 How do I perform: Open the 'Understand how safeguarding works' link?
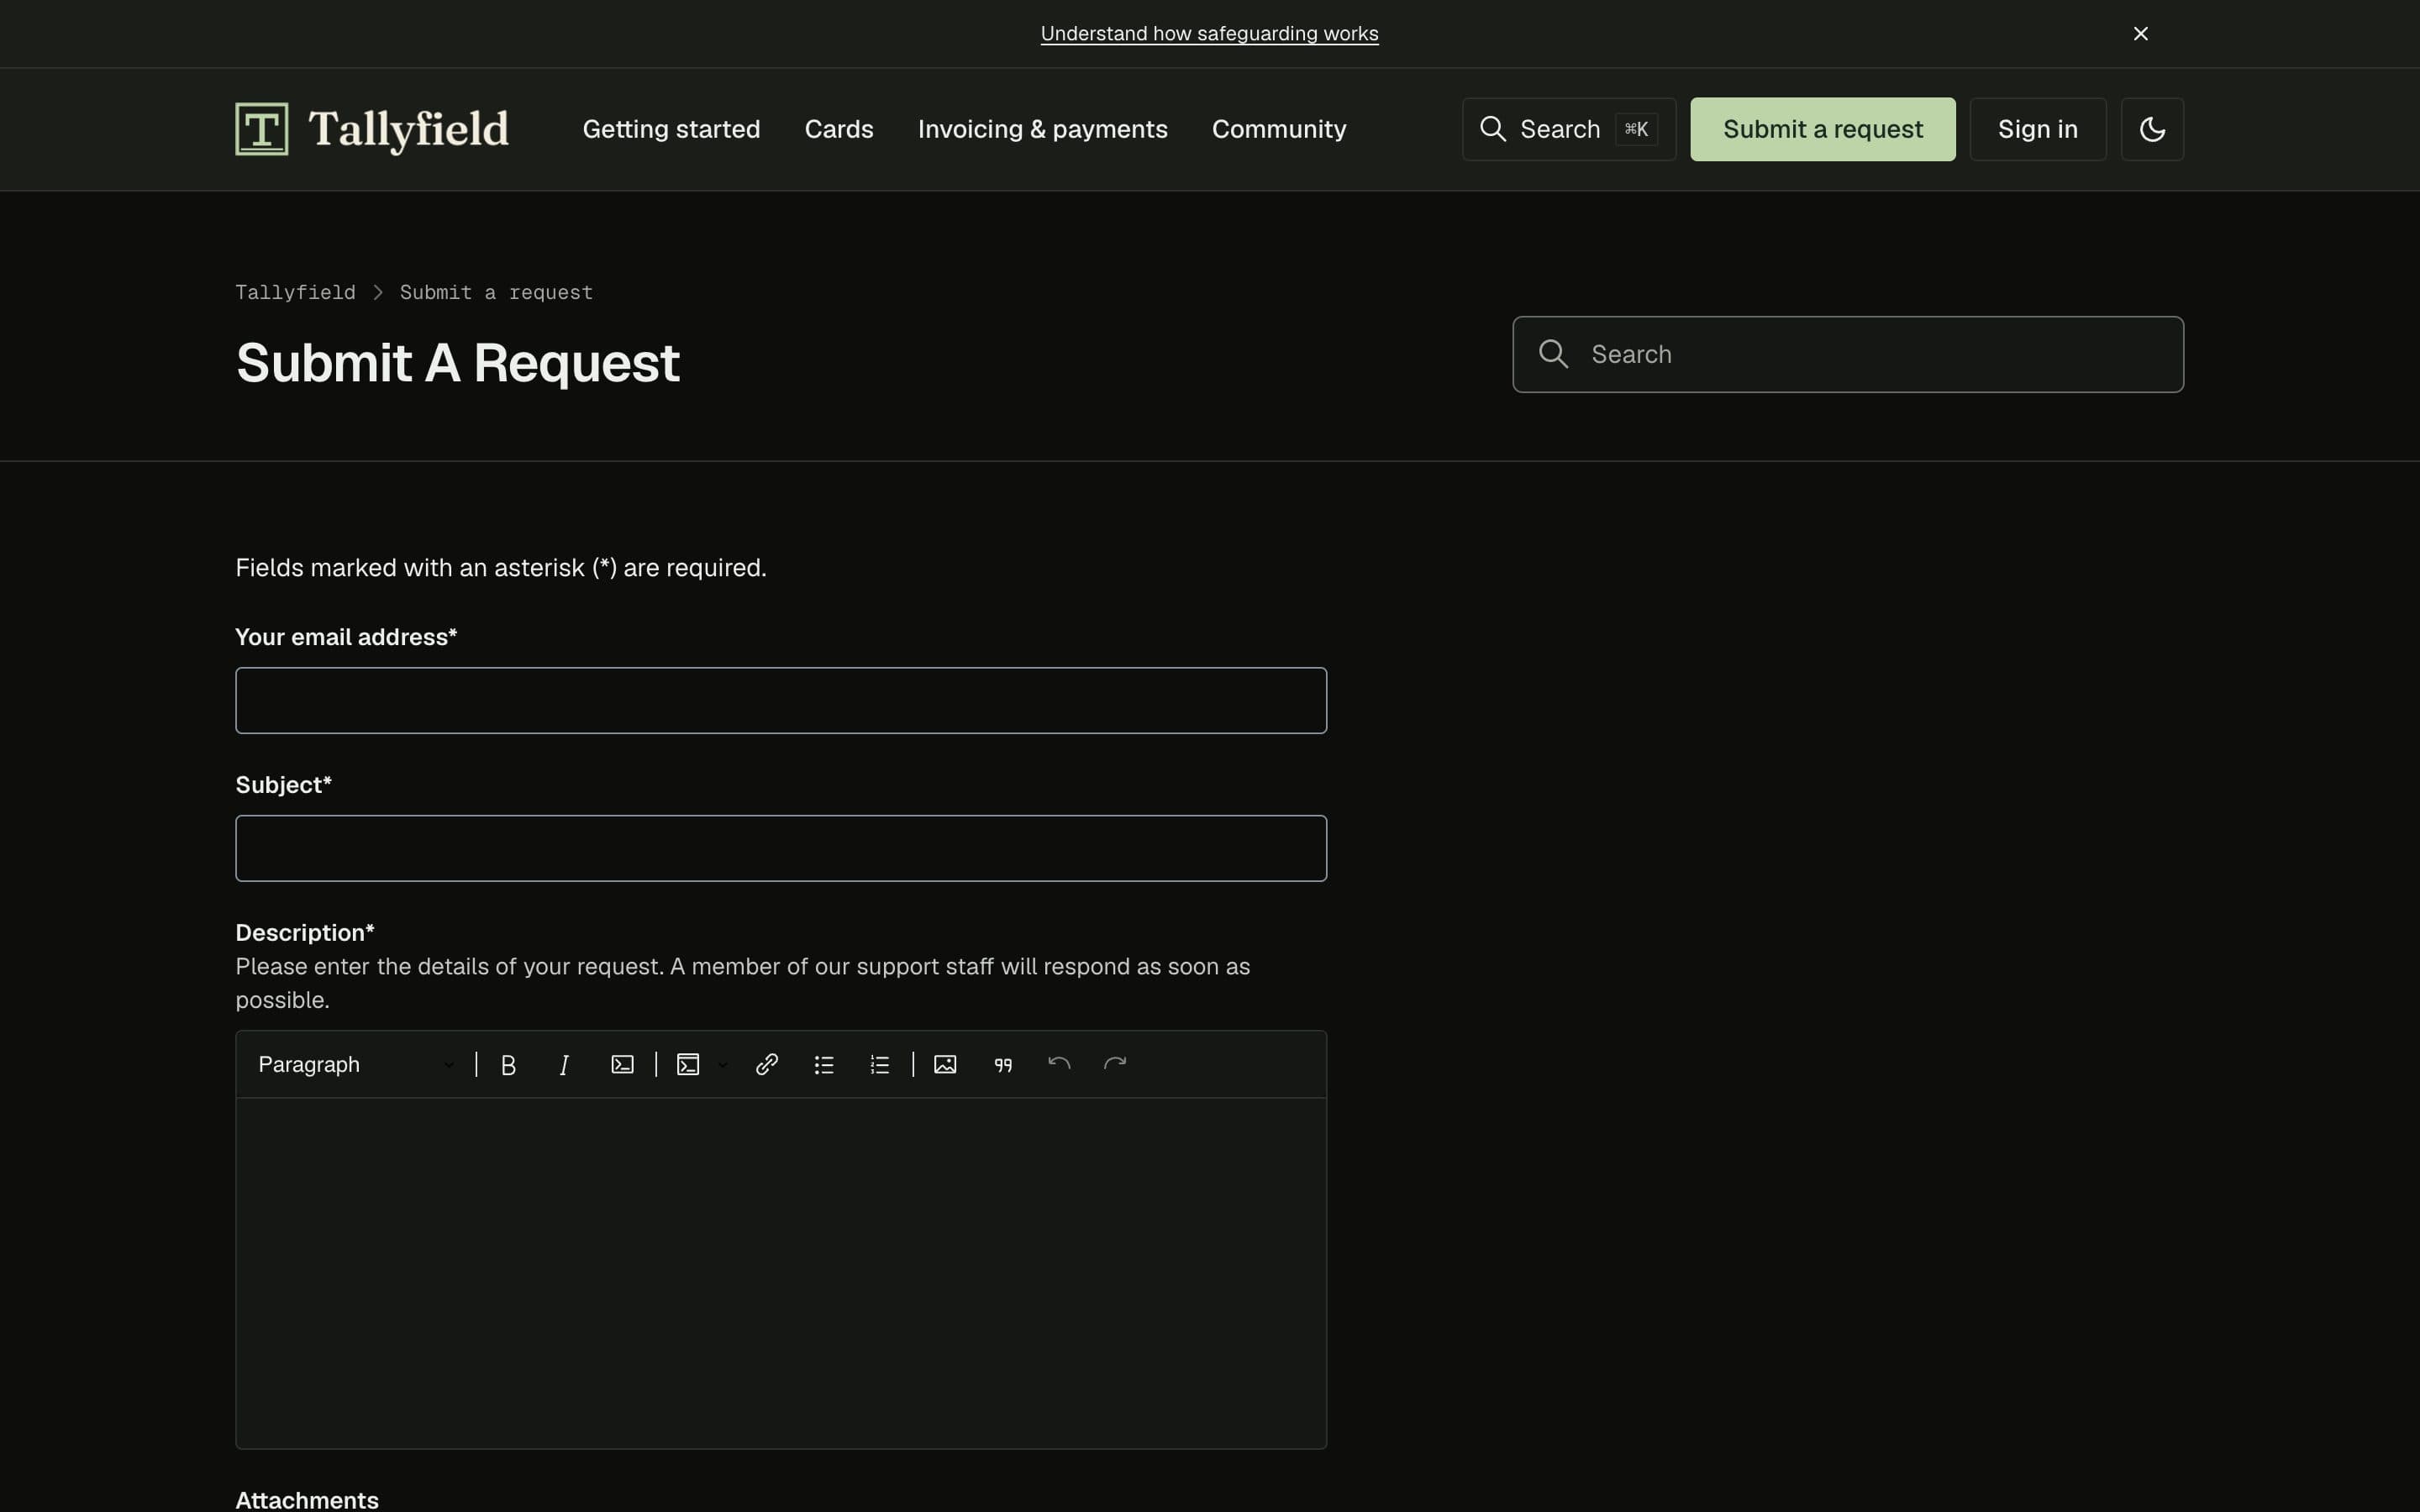tap(1209, 34)
